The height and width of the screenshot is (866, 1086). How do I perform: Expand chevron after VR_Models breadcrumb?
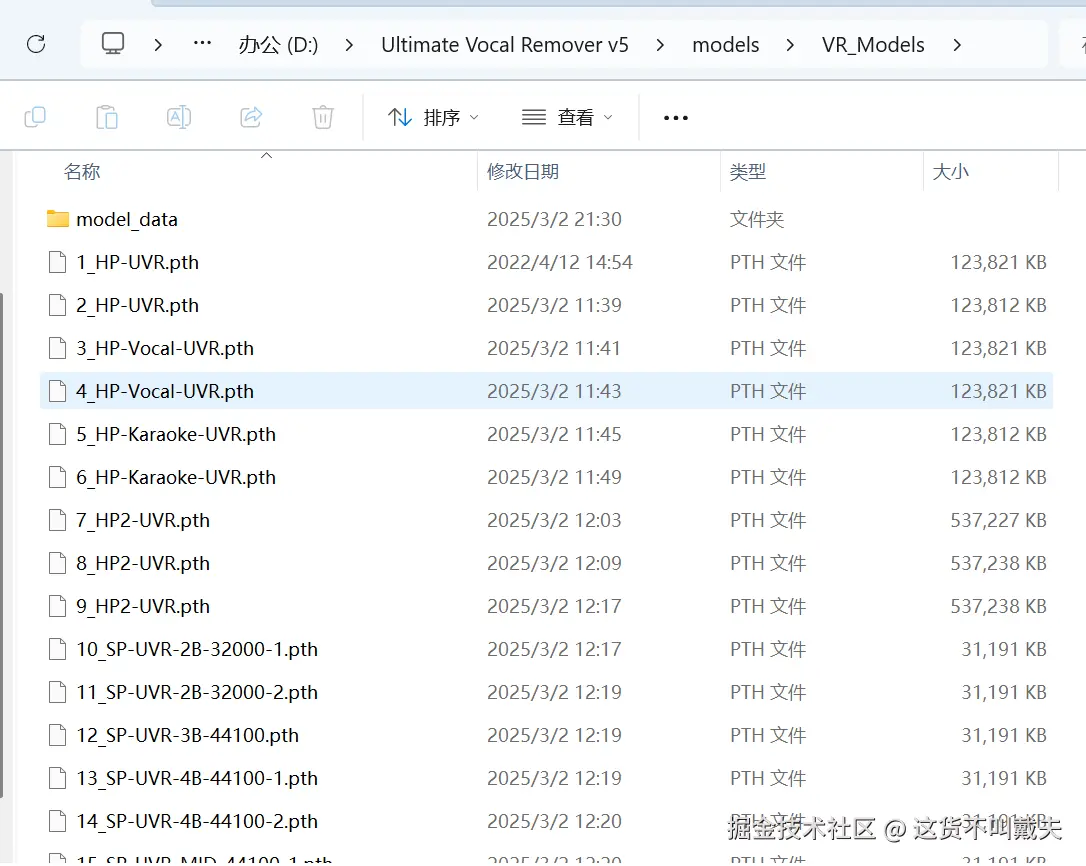click(957, 45)
